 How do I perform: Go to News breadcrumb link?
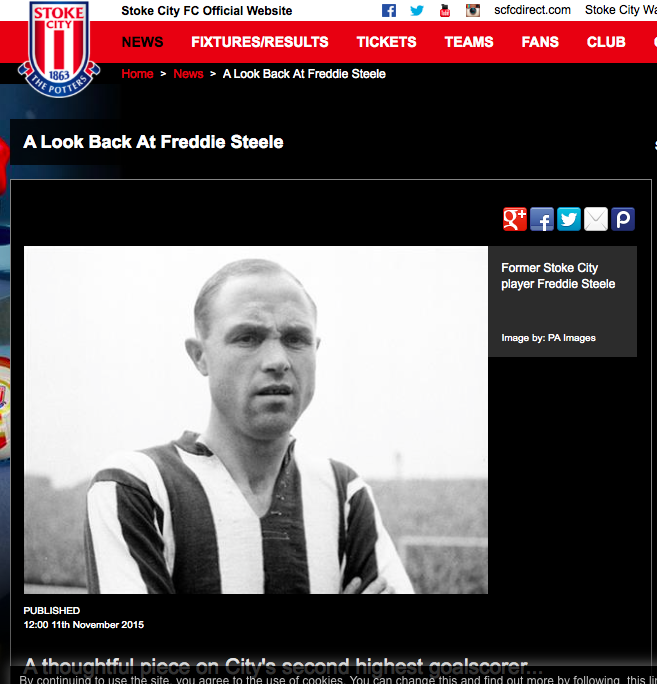click(x=188, y=74)
